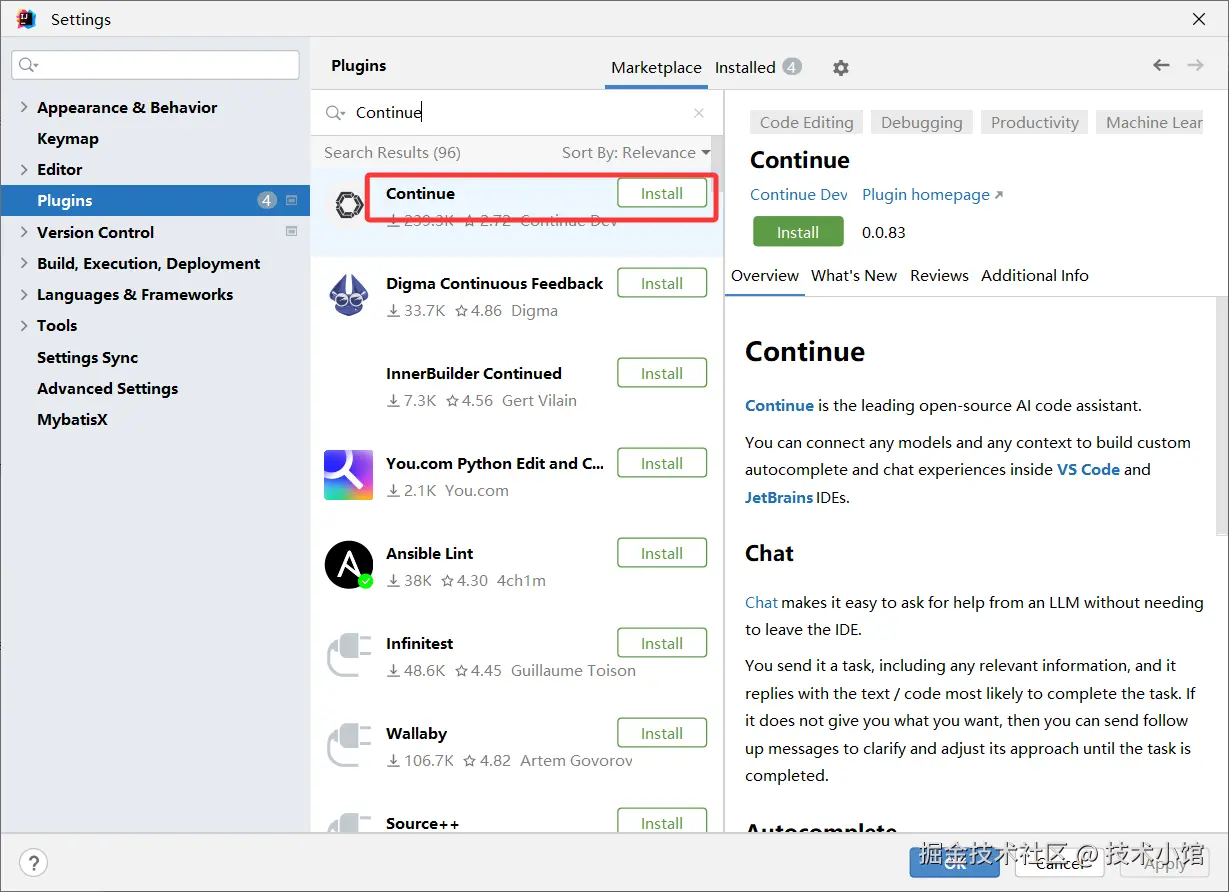Follow the Continue link in overview text
The width and height of the screenshot is (1229, 892).
coord(779,405)
